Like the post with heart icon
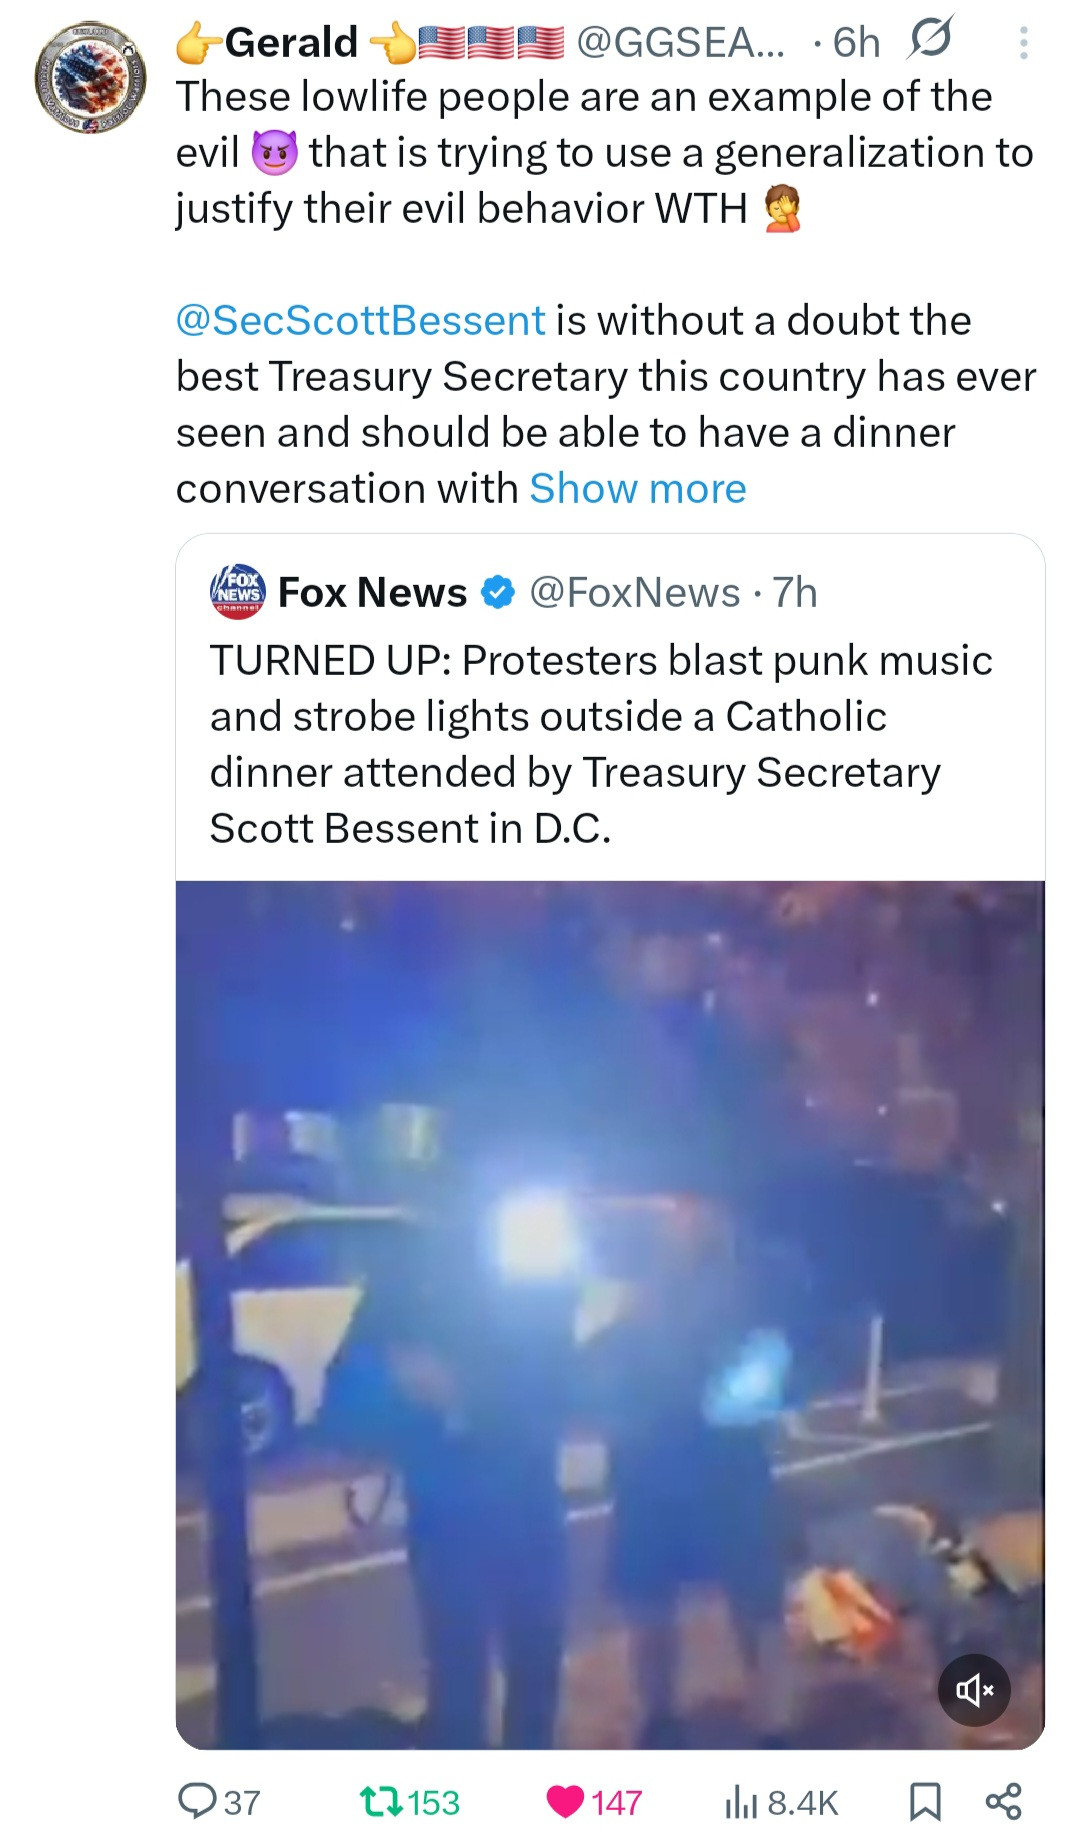This screenshot has width=1080, height=1846. pos(565,1801)
